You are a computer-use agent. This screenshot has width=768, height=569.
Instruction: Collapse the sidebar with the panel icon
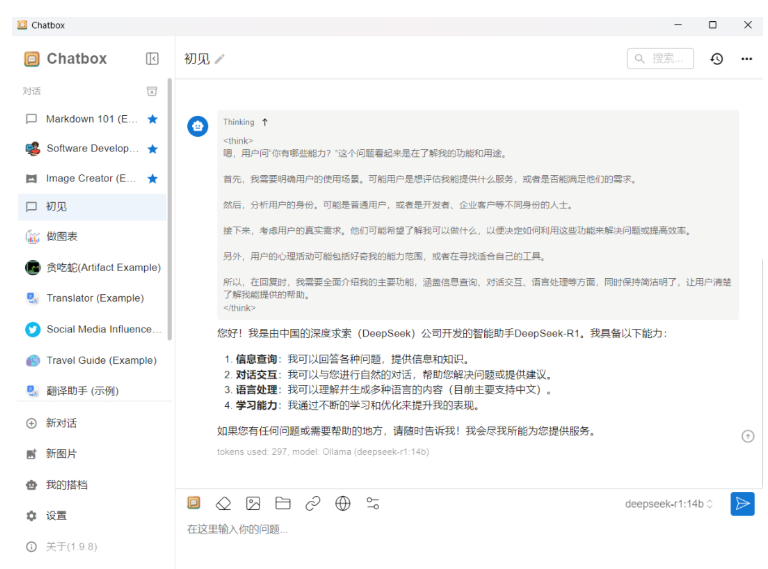(152, 59)
